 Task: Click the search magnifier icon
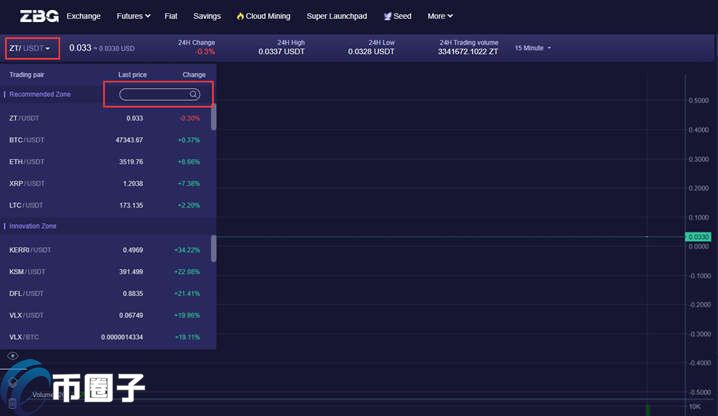click(x=193, y=94)
